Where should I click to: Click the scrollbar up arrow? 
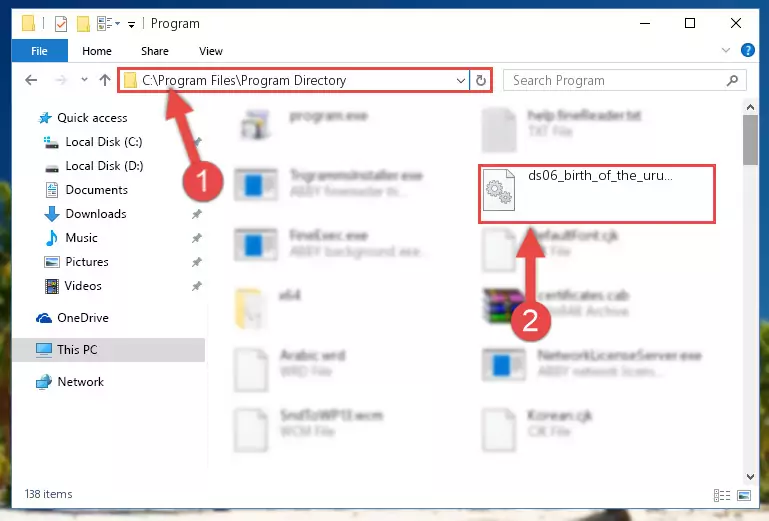[x=750, y=107]
